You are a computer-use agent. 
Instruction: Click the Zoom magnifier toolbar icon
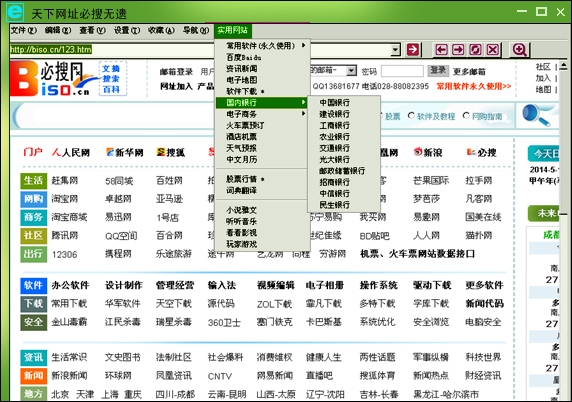[x=519, y=49]
